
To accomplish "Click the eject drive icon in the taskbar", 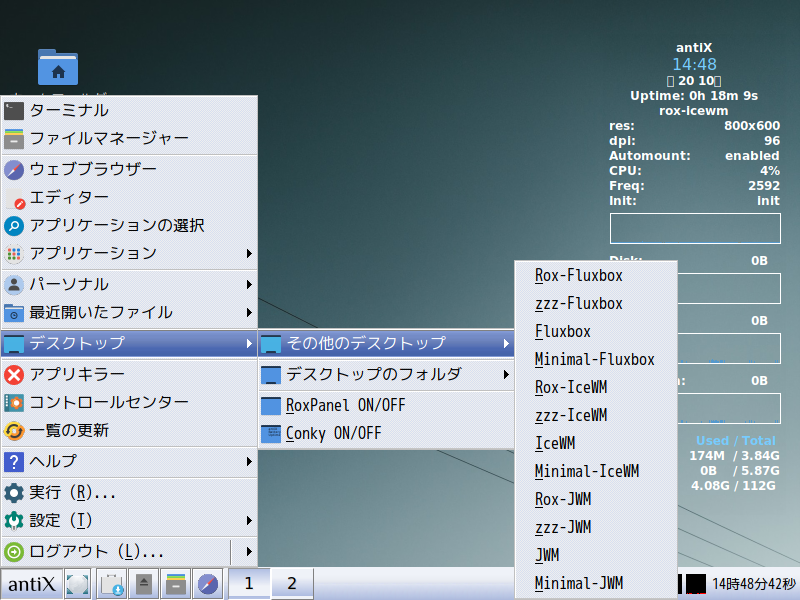I will [144, 584].
